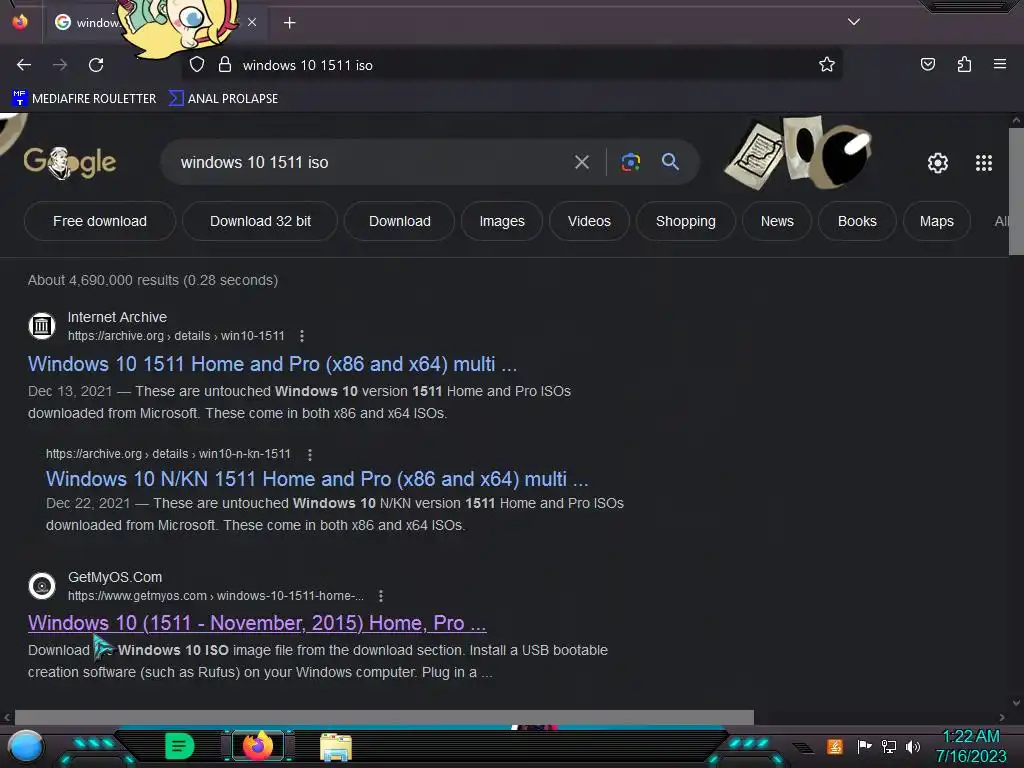The image size is (1024, 768).
Task: Open more options for the GetMyOS result
Action: 381,596
